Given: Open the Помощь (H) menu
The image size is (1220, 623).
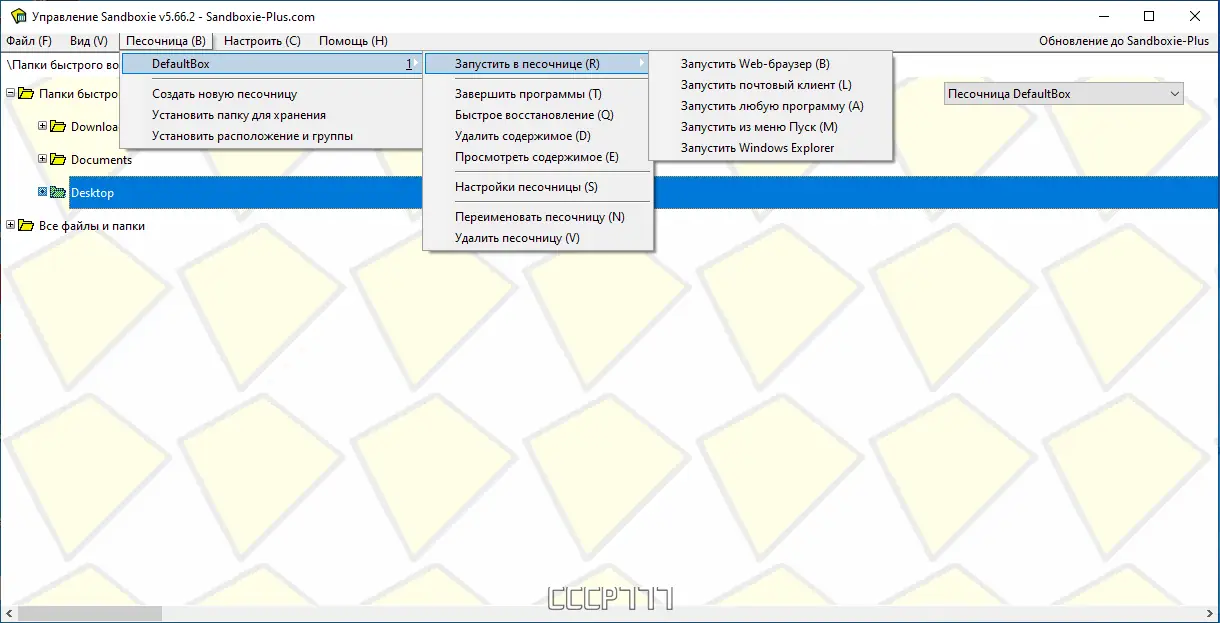Looking at the screenshot, I should coord(353,41).
